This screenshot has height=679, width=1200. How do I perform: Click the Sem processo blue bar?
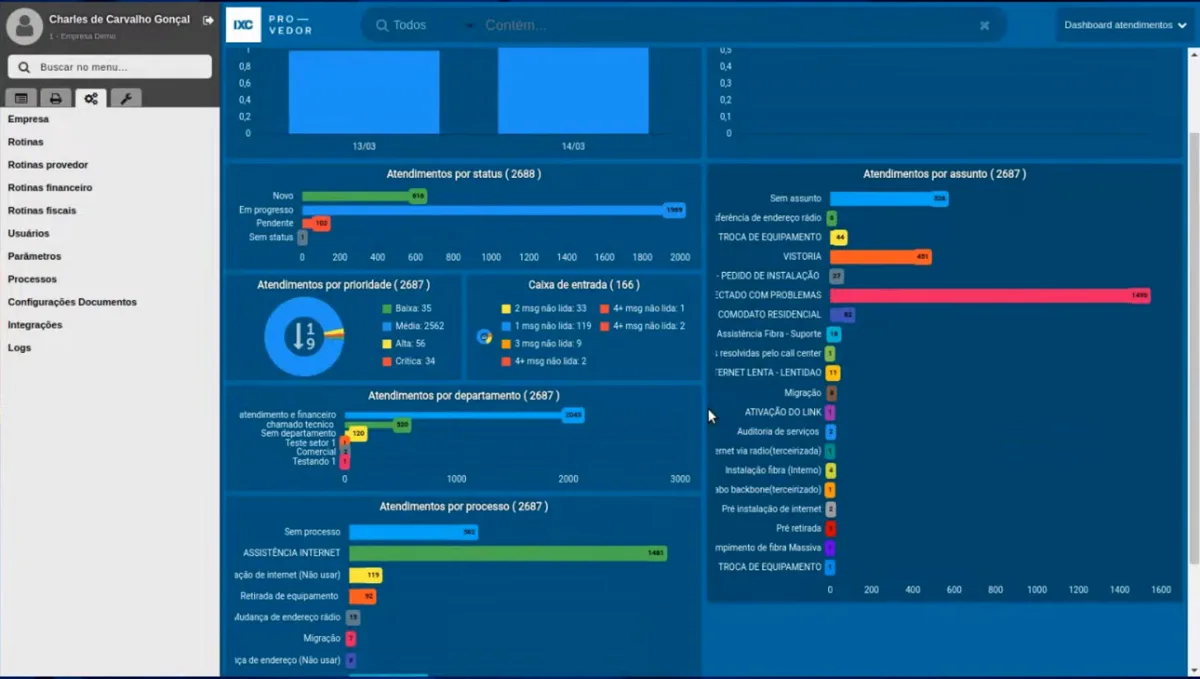(413, 533)
